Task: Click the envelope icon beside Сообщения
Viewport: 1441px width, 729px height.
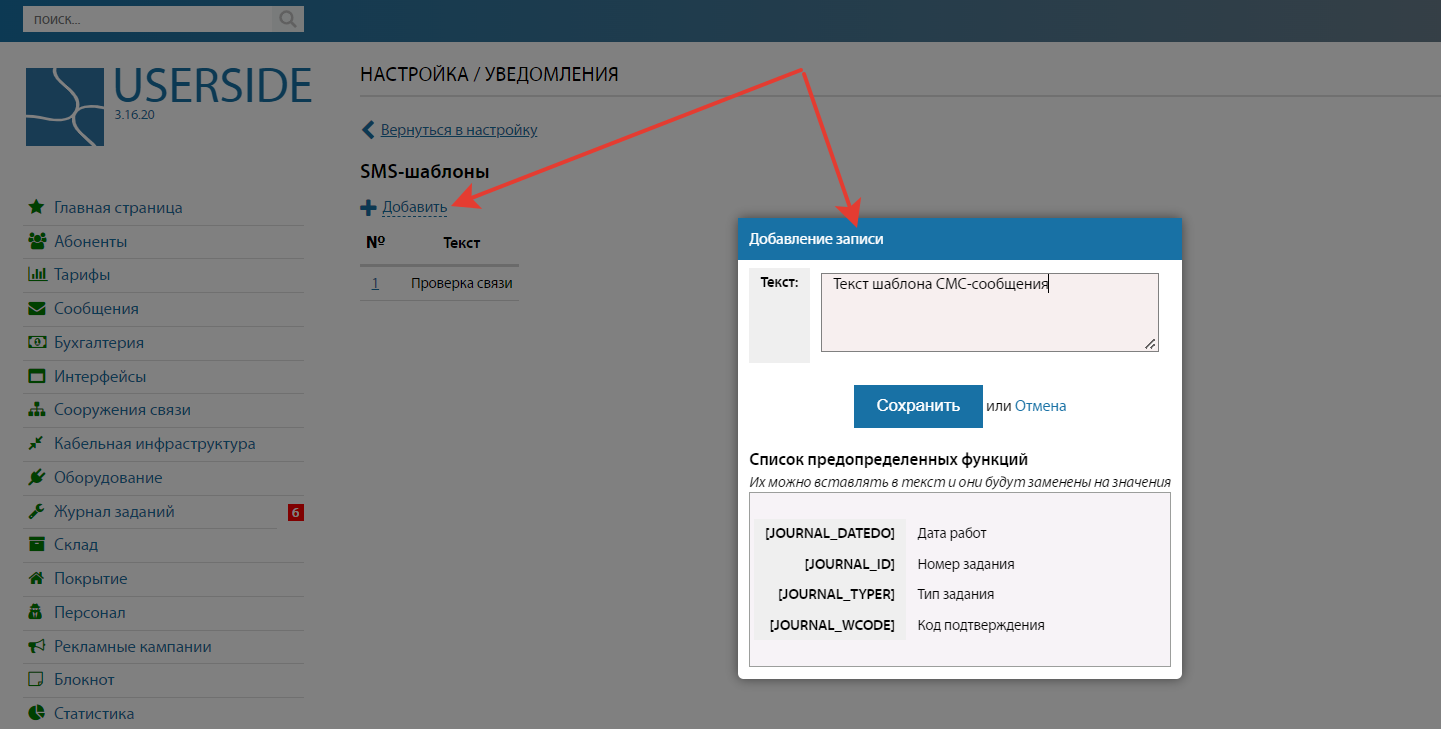Action: (37, 308)
